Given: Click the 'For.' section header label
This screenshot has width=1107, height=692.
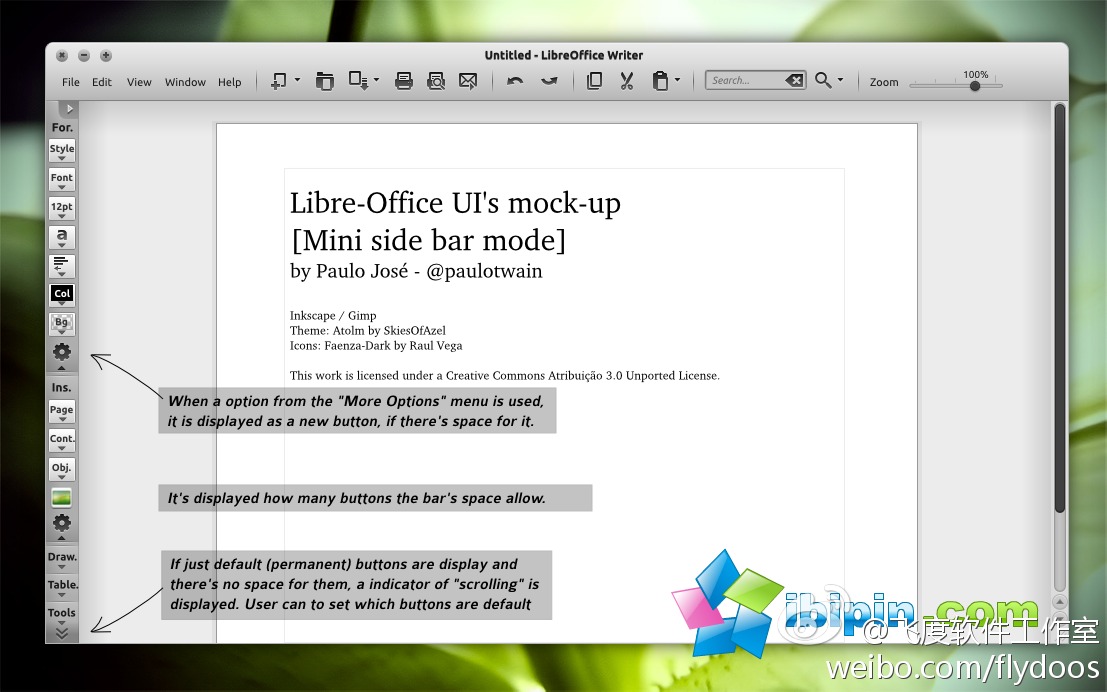Looking at the screenshot, I should pyautogui.click(x=61, y=127).
